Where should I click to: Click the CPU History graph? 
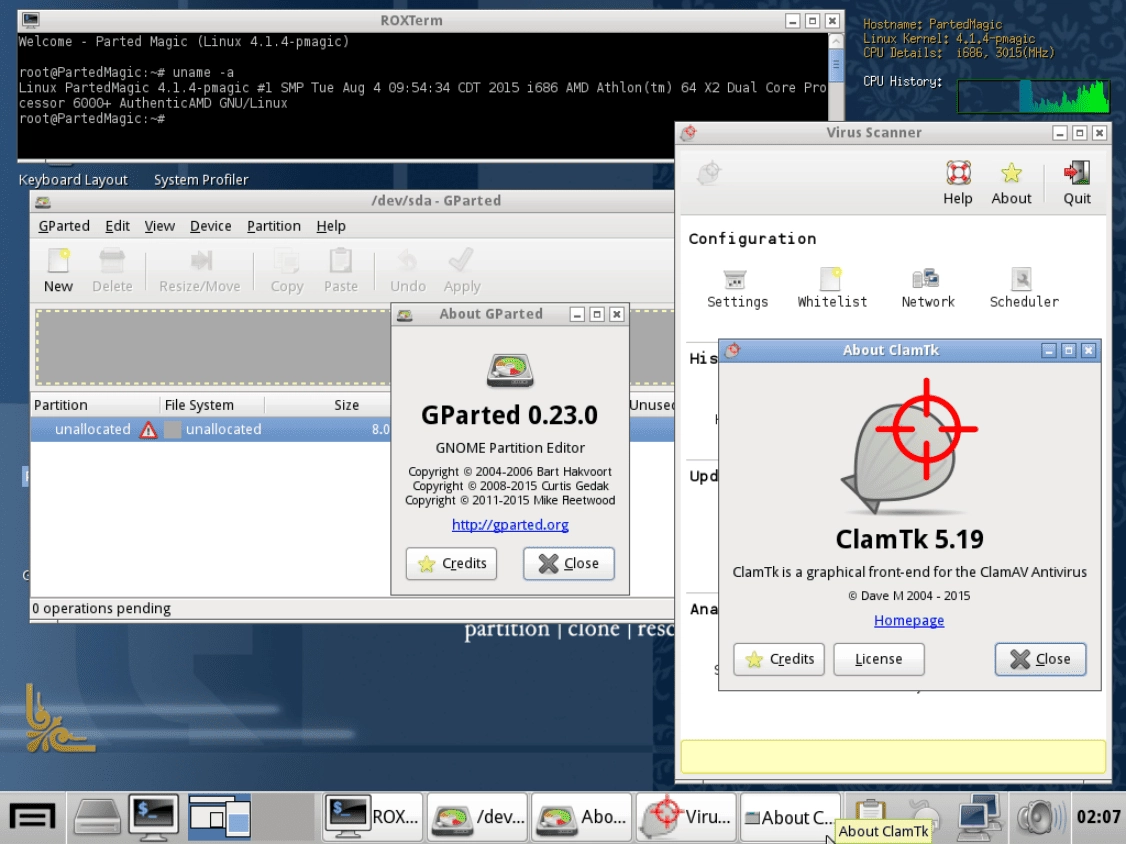click(x=1033, y=96)
